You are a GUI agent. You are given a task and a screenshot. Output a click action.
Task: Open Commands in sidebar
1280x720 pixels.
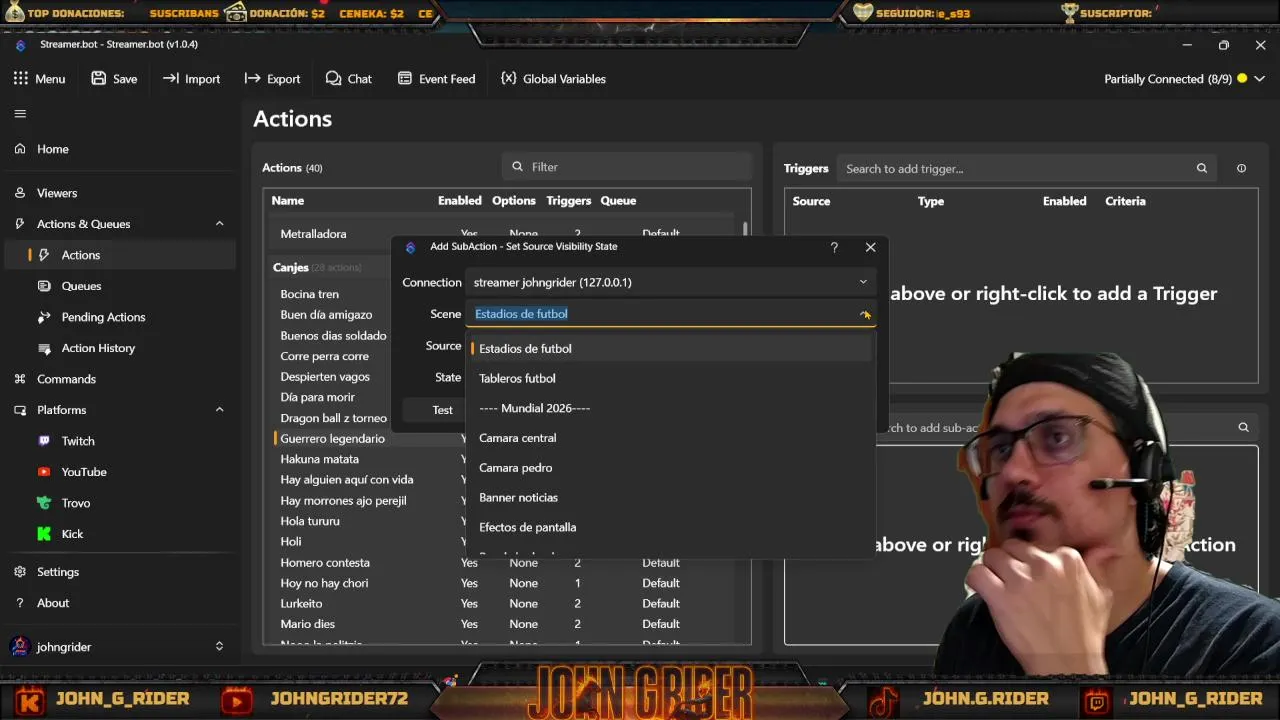[x=118, y=379]
